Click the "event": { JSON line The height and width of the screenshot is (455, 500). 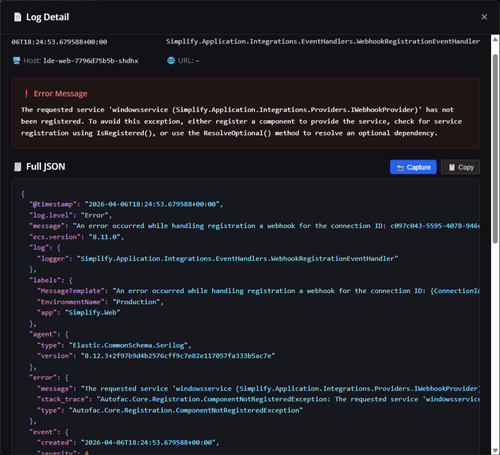point(49,432)
